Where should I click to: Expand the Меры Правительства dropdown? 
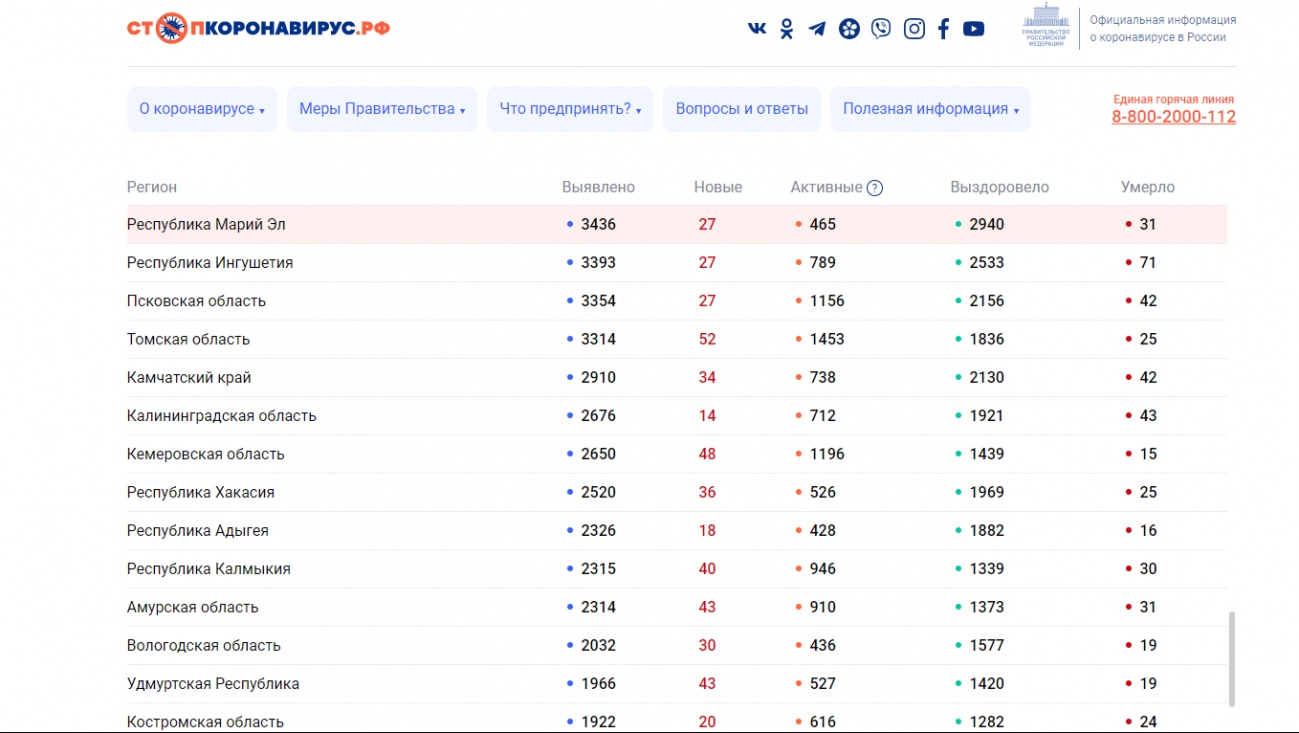click(382, 109)
